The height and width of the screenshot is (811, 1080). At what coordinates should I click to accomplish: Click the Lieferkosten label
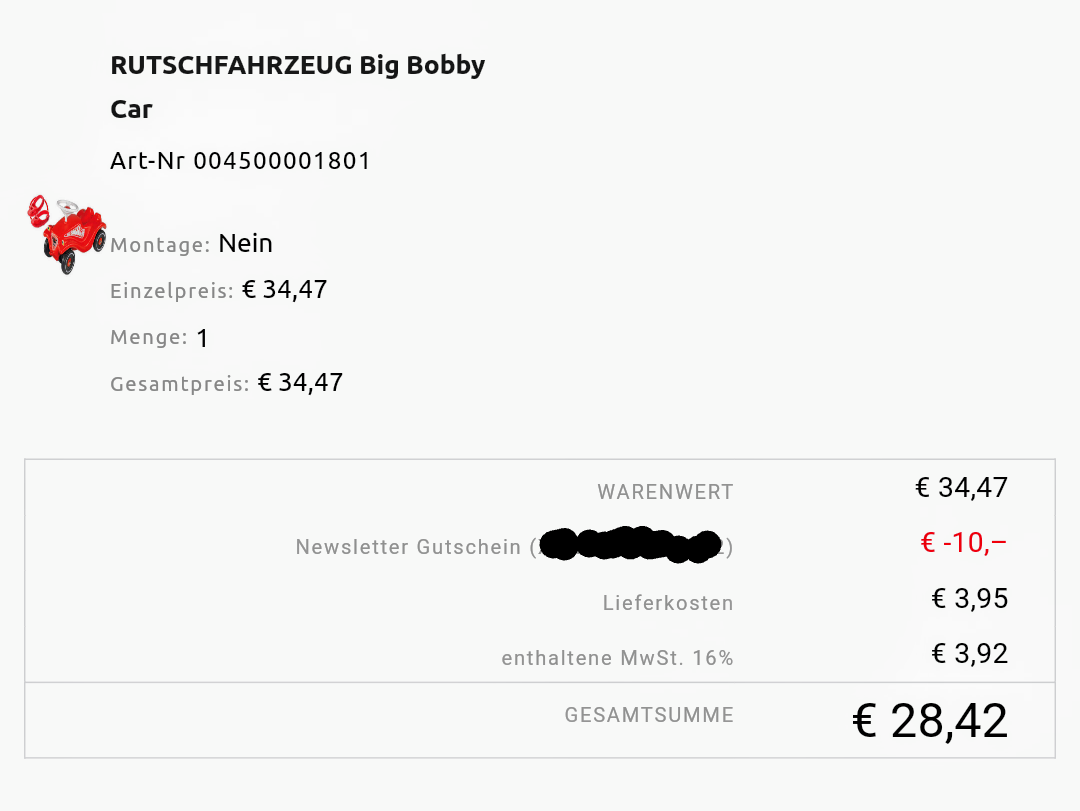pyautogui.click(x=668, y=603)
